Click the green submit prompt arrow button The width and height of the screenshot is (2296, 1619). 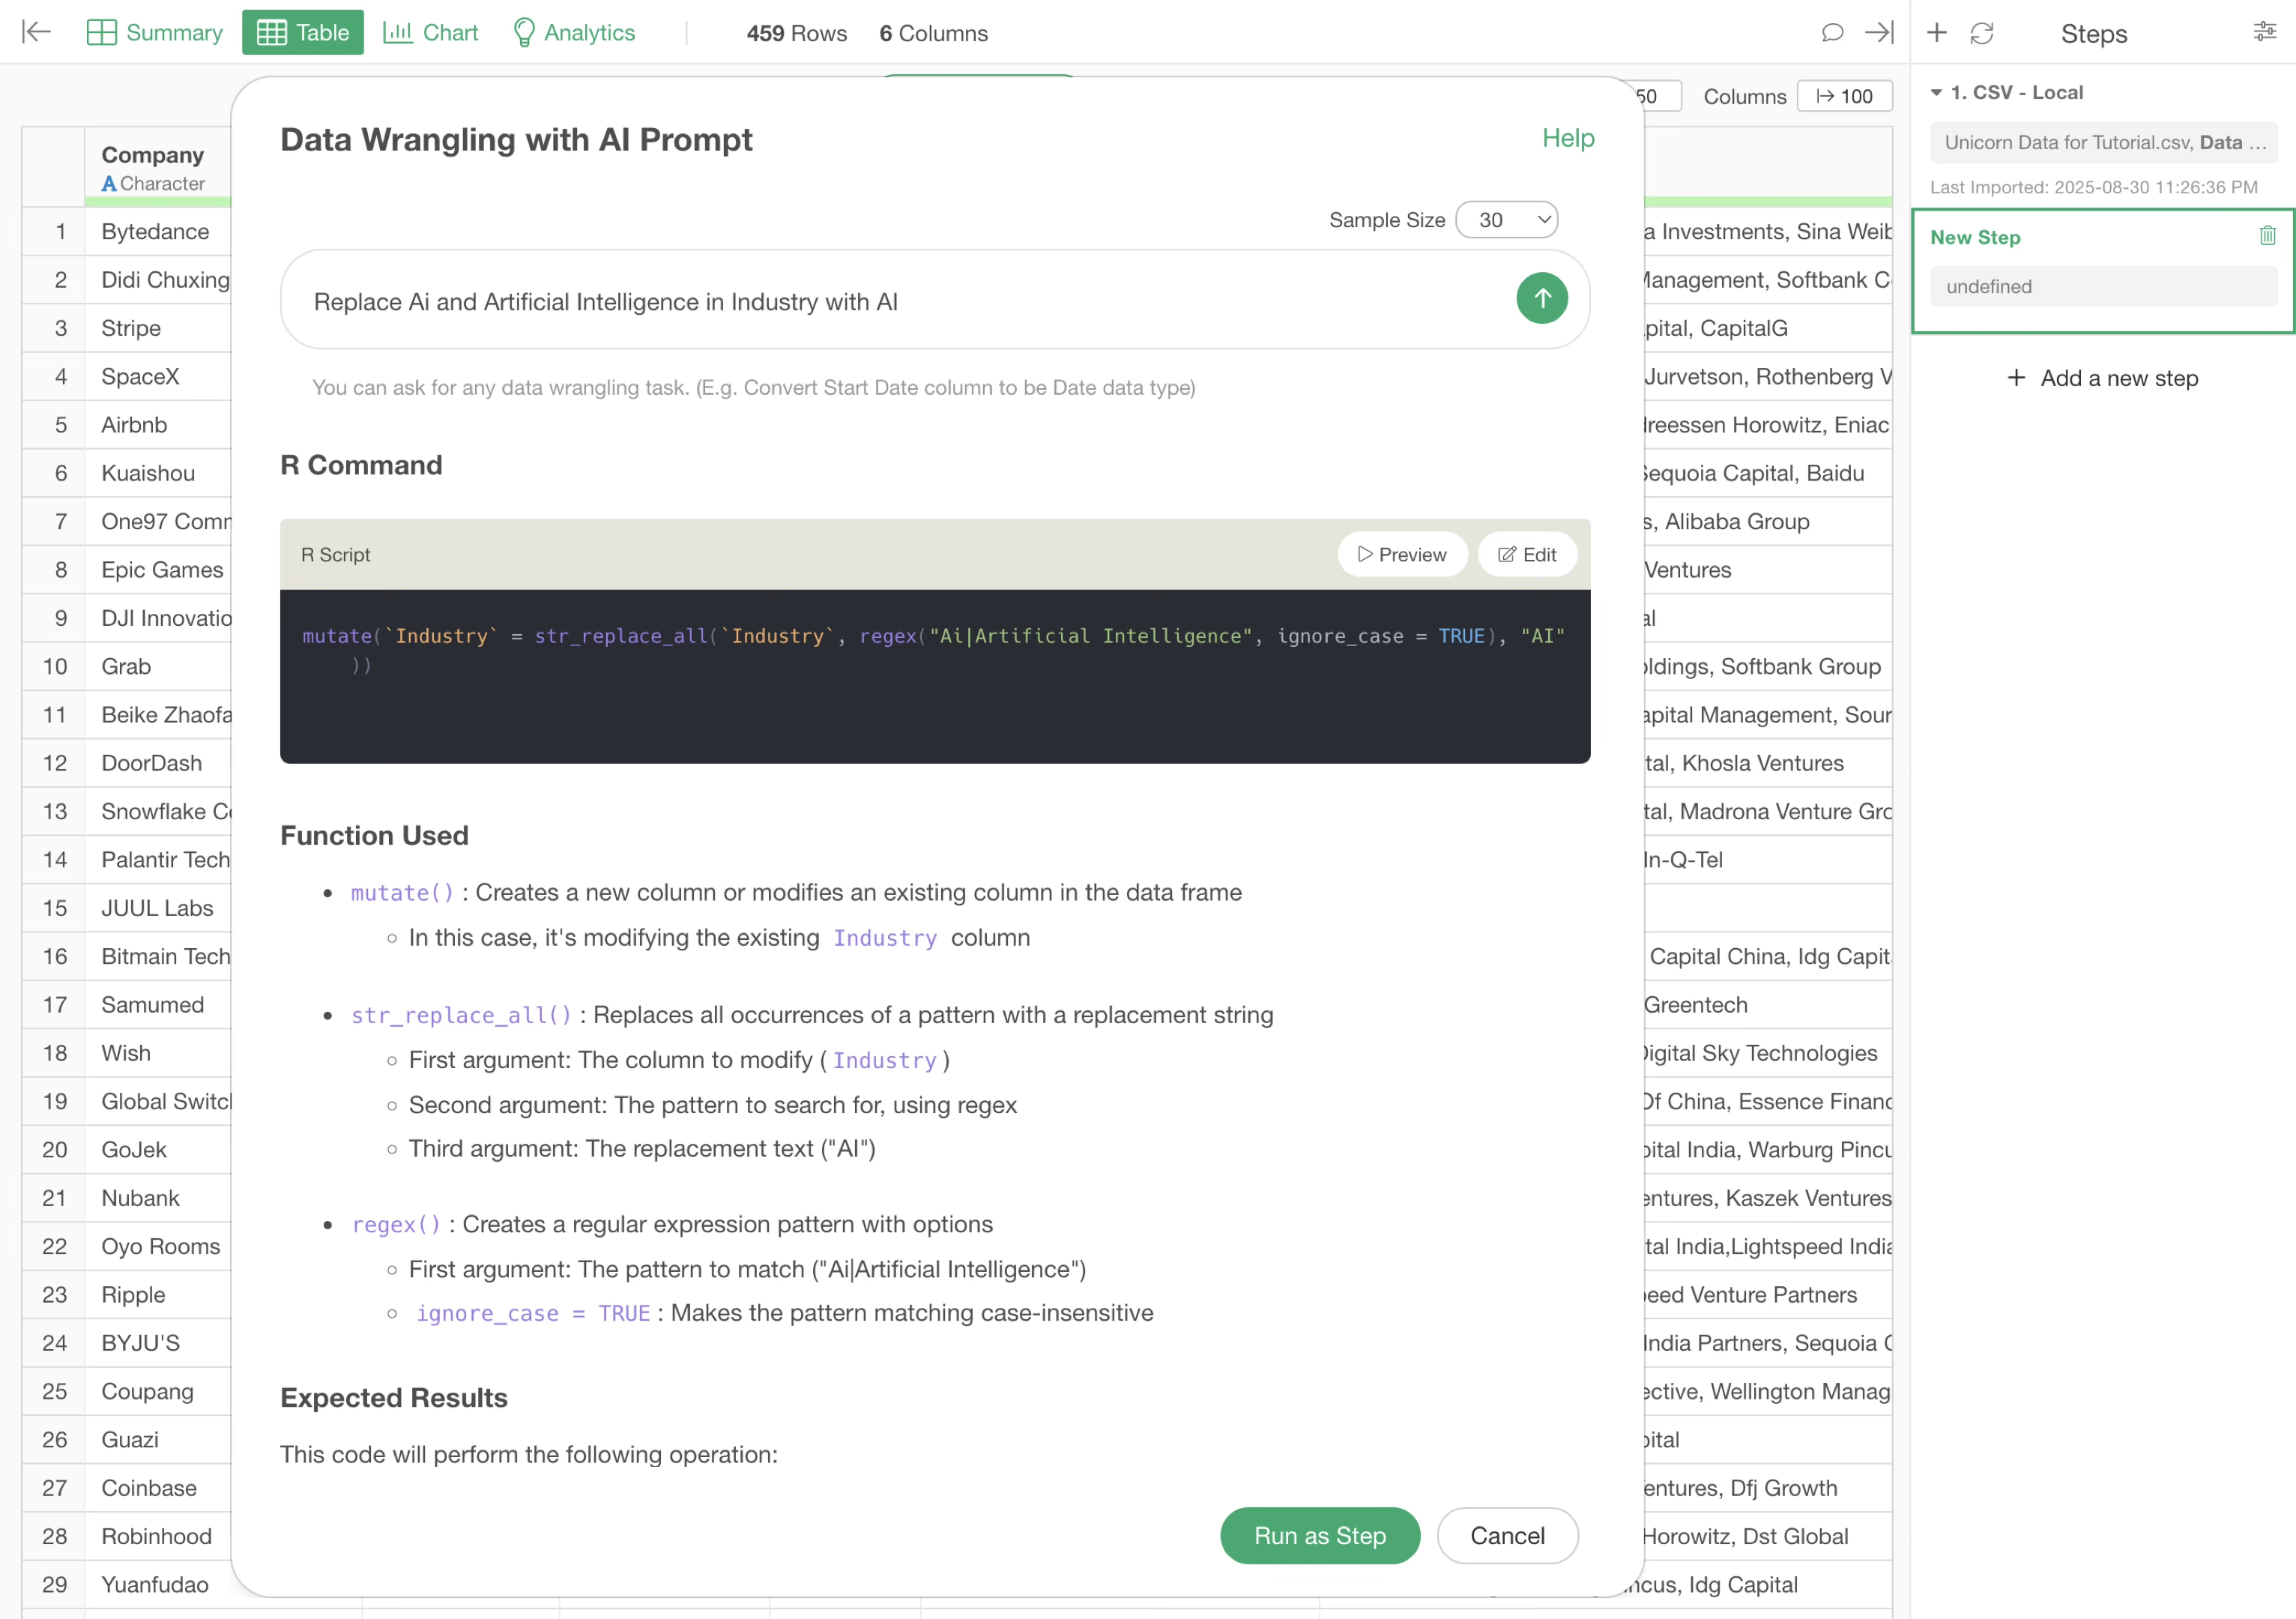(1541, 298)
